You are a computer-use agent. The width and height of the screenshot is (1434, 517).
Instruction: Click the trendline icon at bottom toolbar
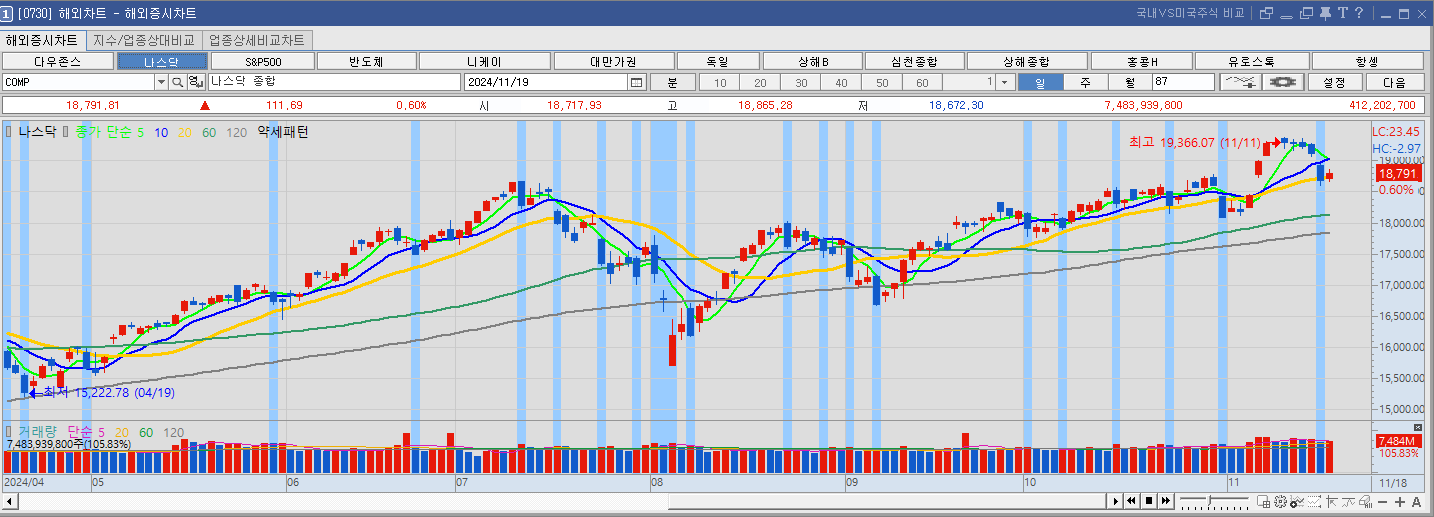(x=1348, y=501)
